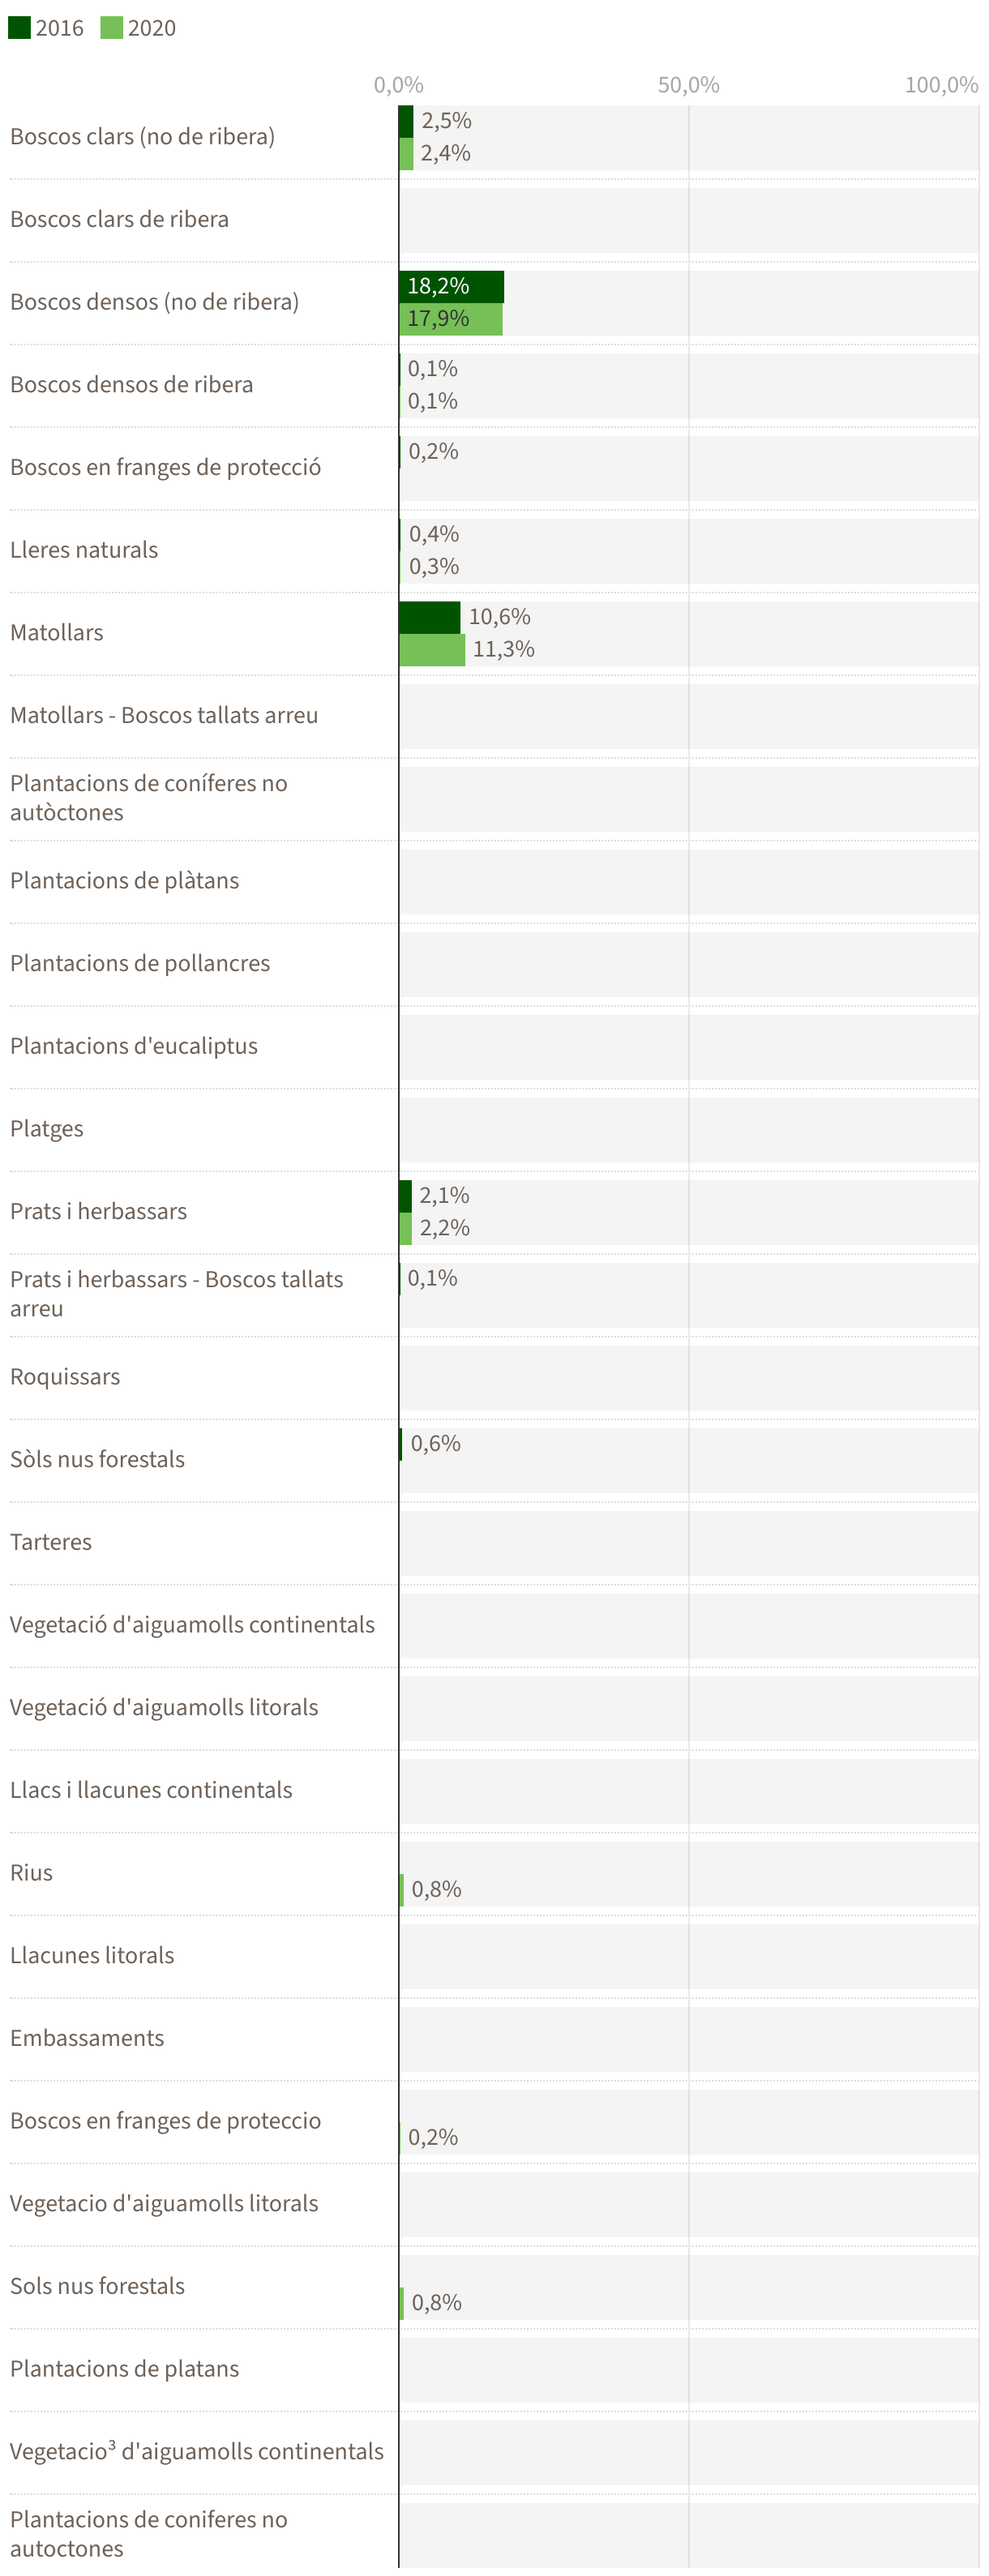
Task: Click the 2,5% Boscos clars bar
Action: [406, 121]
